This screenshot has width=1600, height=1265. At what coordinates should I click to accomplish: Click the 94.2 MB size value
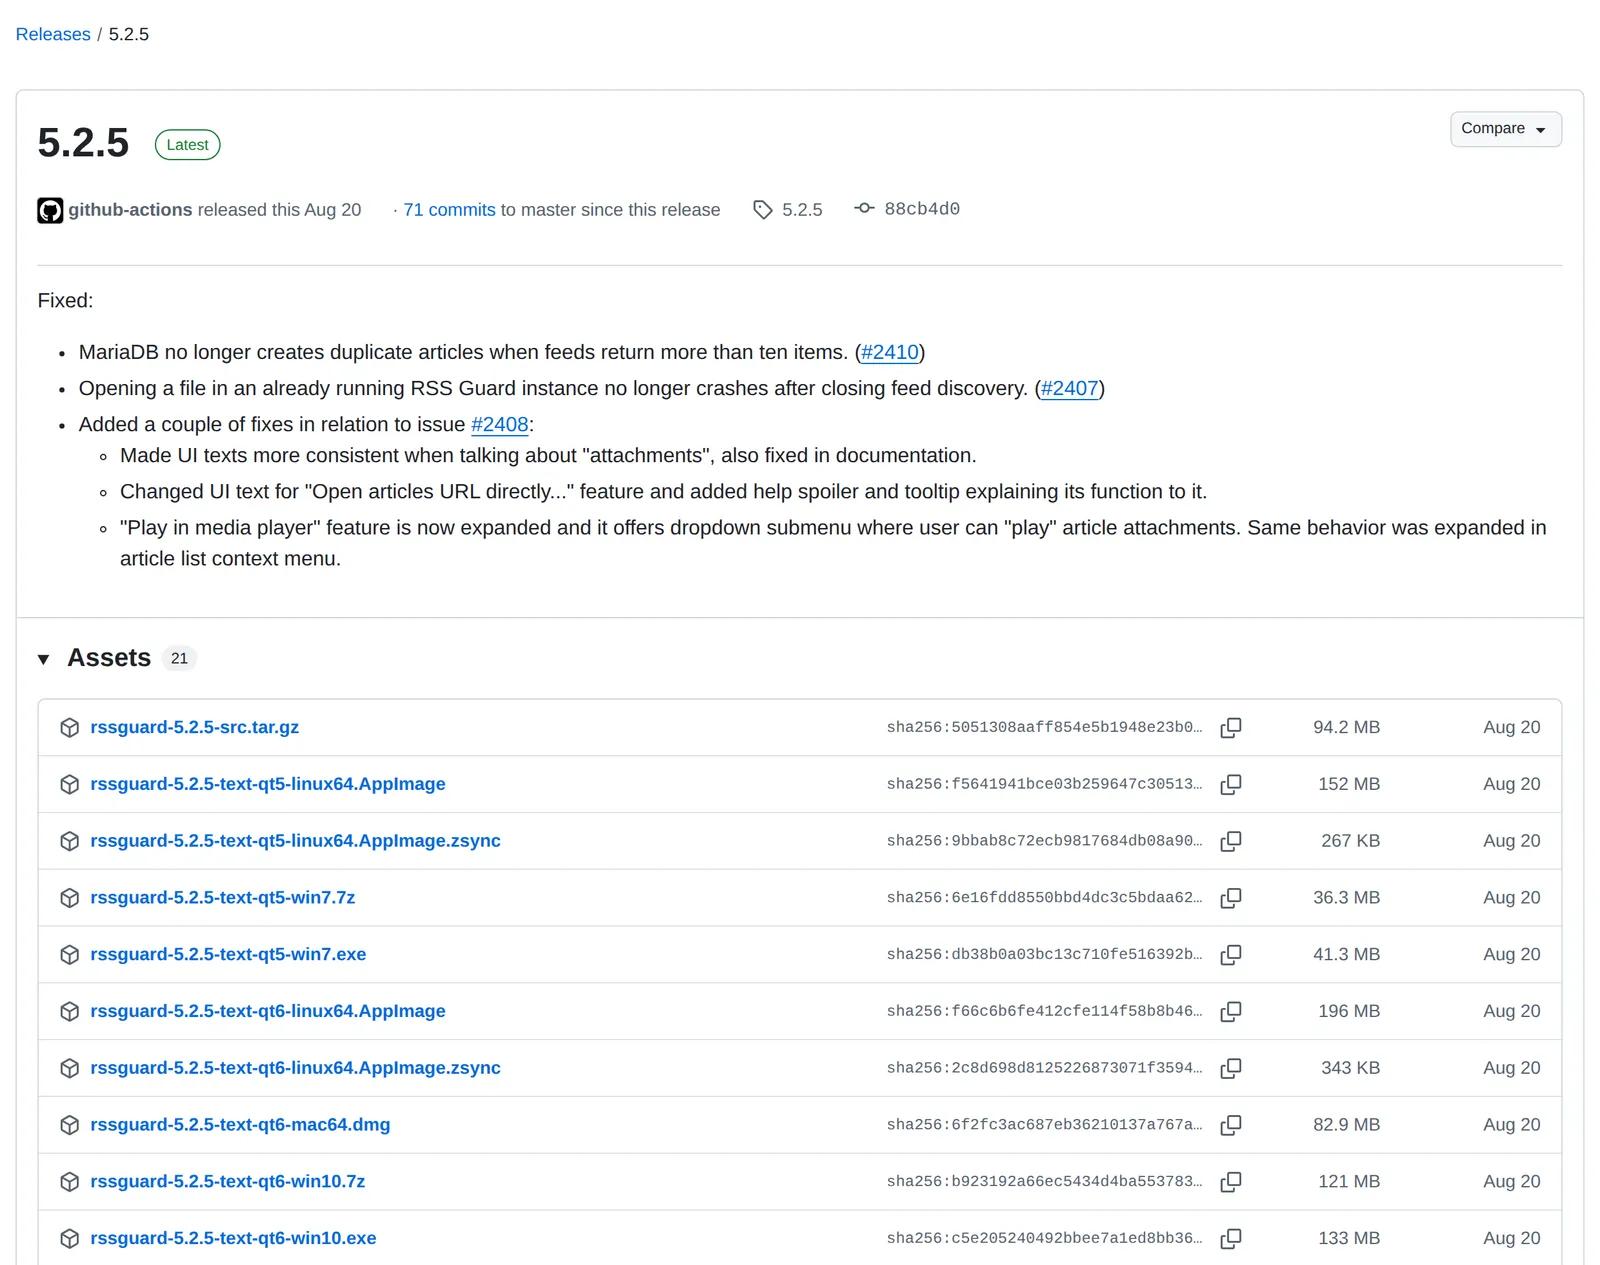click(x=1346, y=728)
